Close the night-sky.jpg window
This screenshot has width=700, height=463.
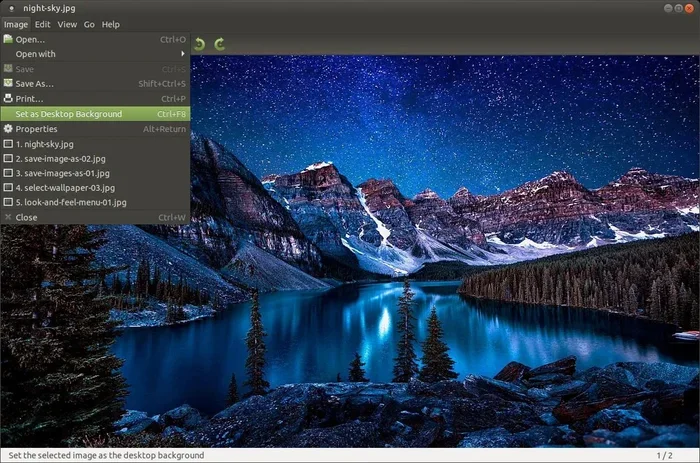(689, 8)
